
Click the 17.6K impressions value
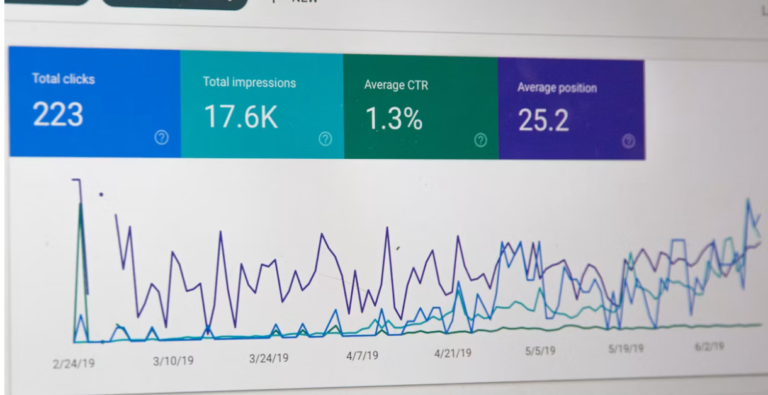pyautogui.click(x=240, y=117)
